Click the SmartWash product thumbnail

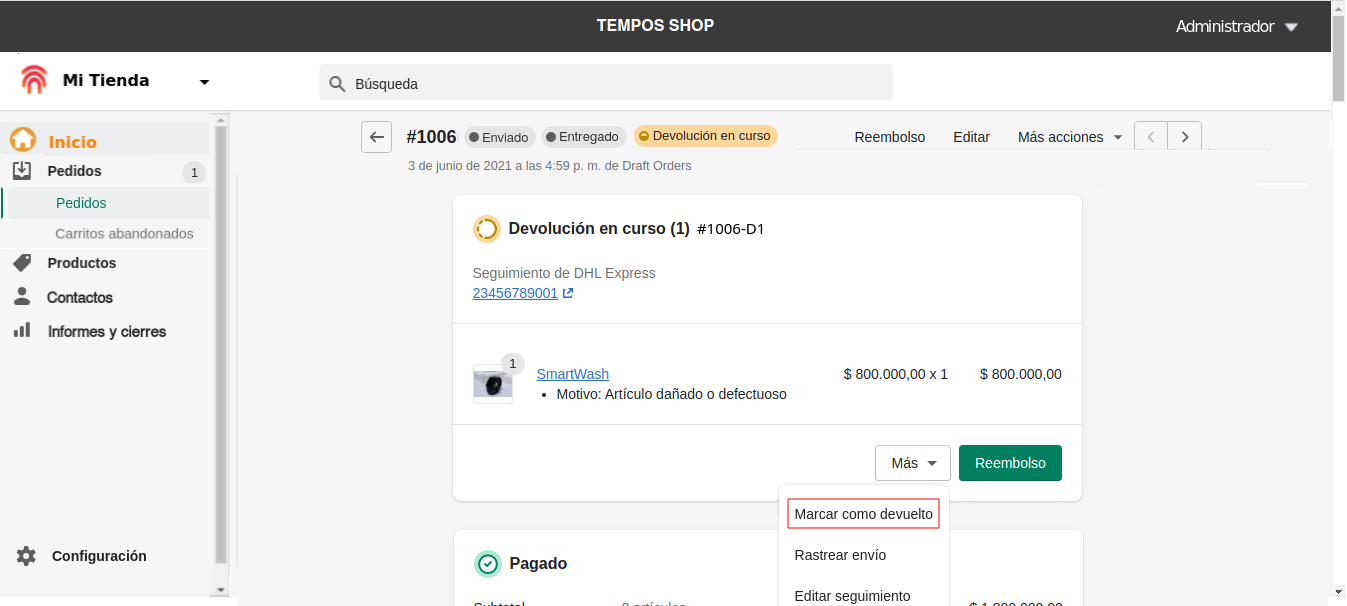492,384
